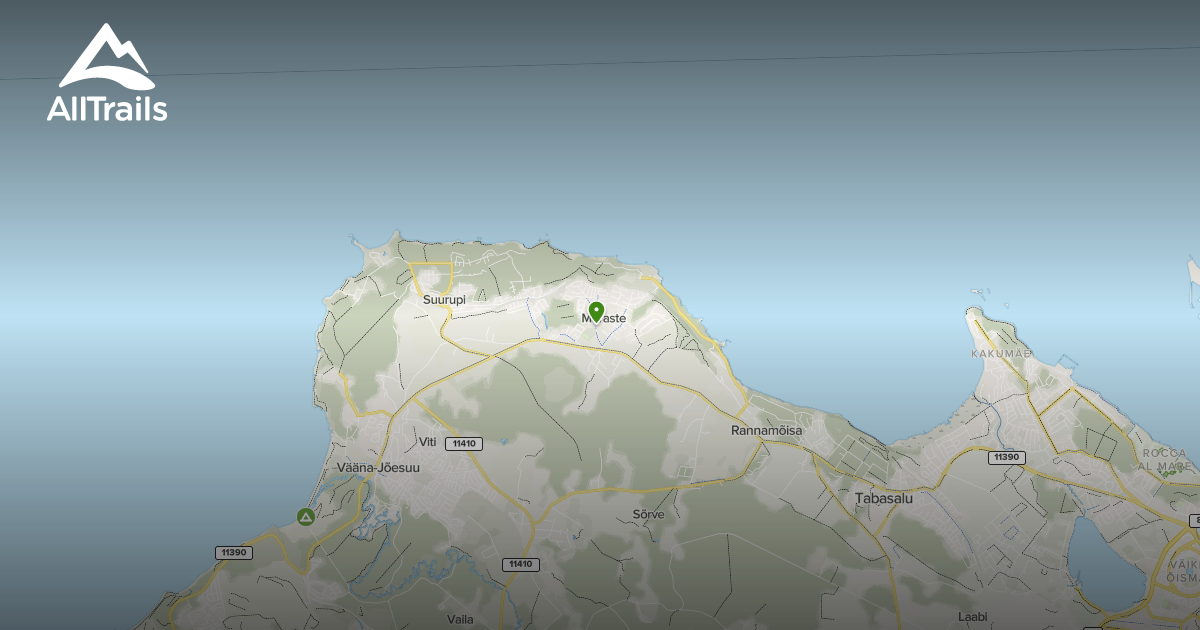Open the green campsite triangle marker
The height and width of the screenshot is (630, 1200).
tap(306, 517)
